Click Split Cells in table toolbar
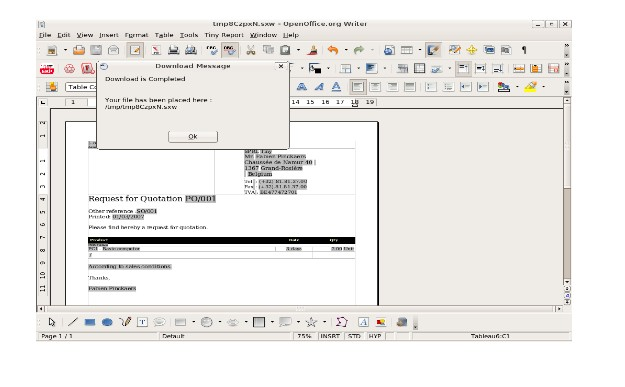Viewport: 625px width, 387px height. (419, 69)
